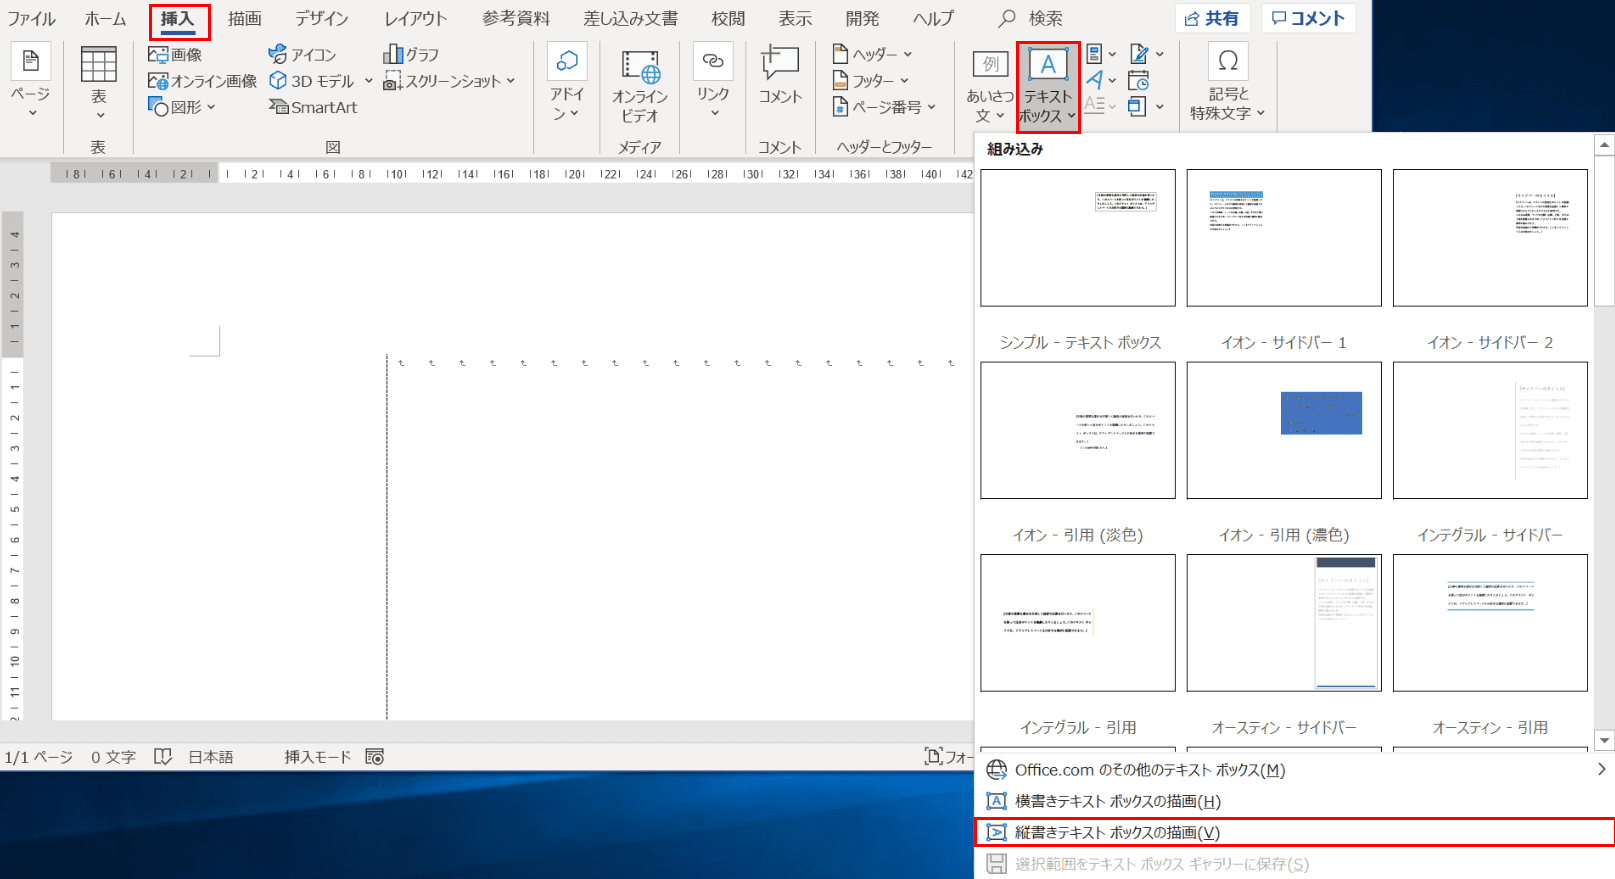This screenshot has width=1615, height=879.
Task: Insert a chart using グラフ button
Action: (x=411, y=54)
